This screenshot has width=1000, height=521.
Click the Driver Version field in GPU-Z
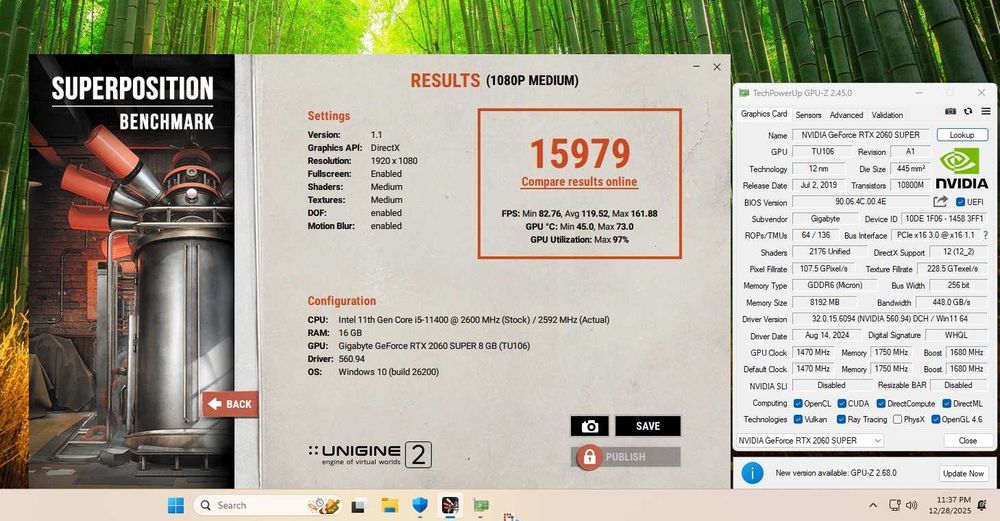tap(890, 318)
